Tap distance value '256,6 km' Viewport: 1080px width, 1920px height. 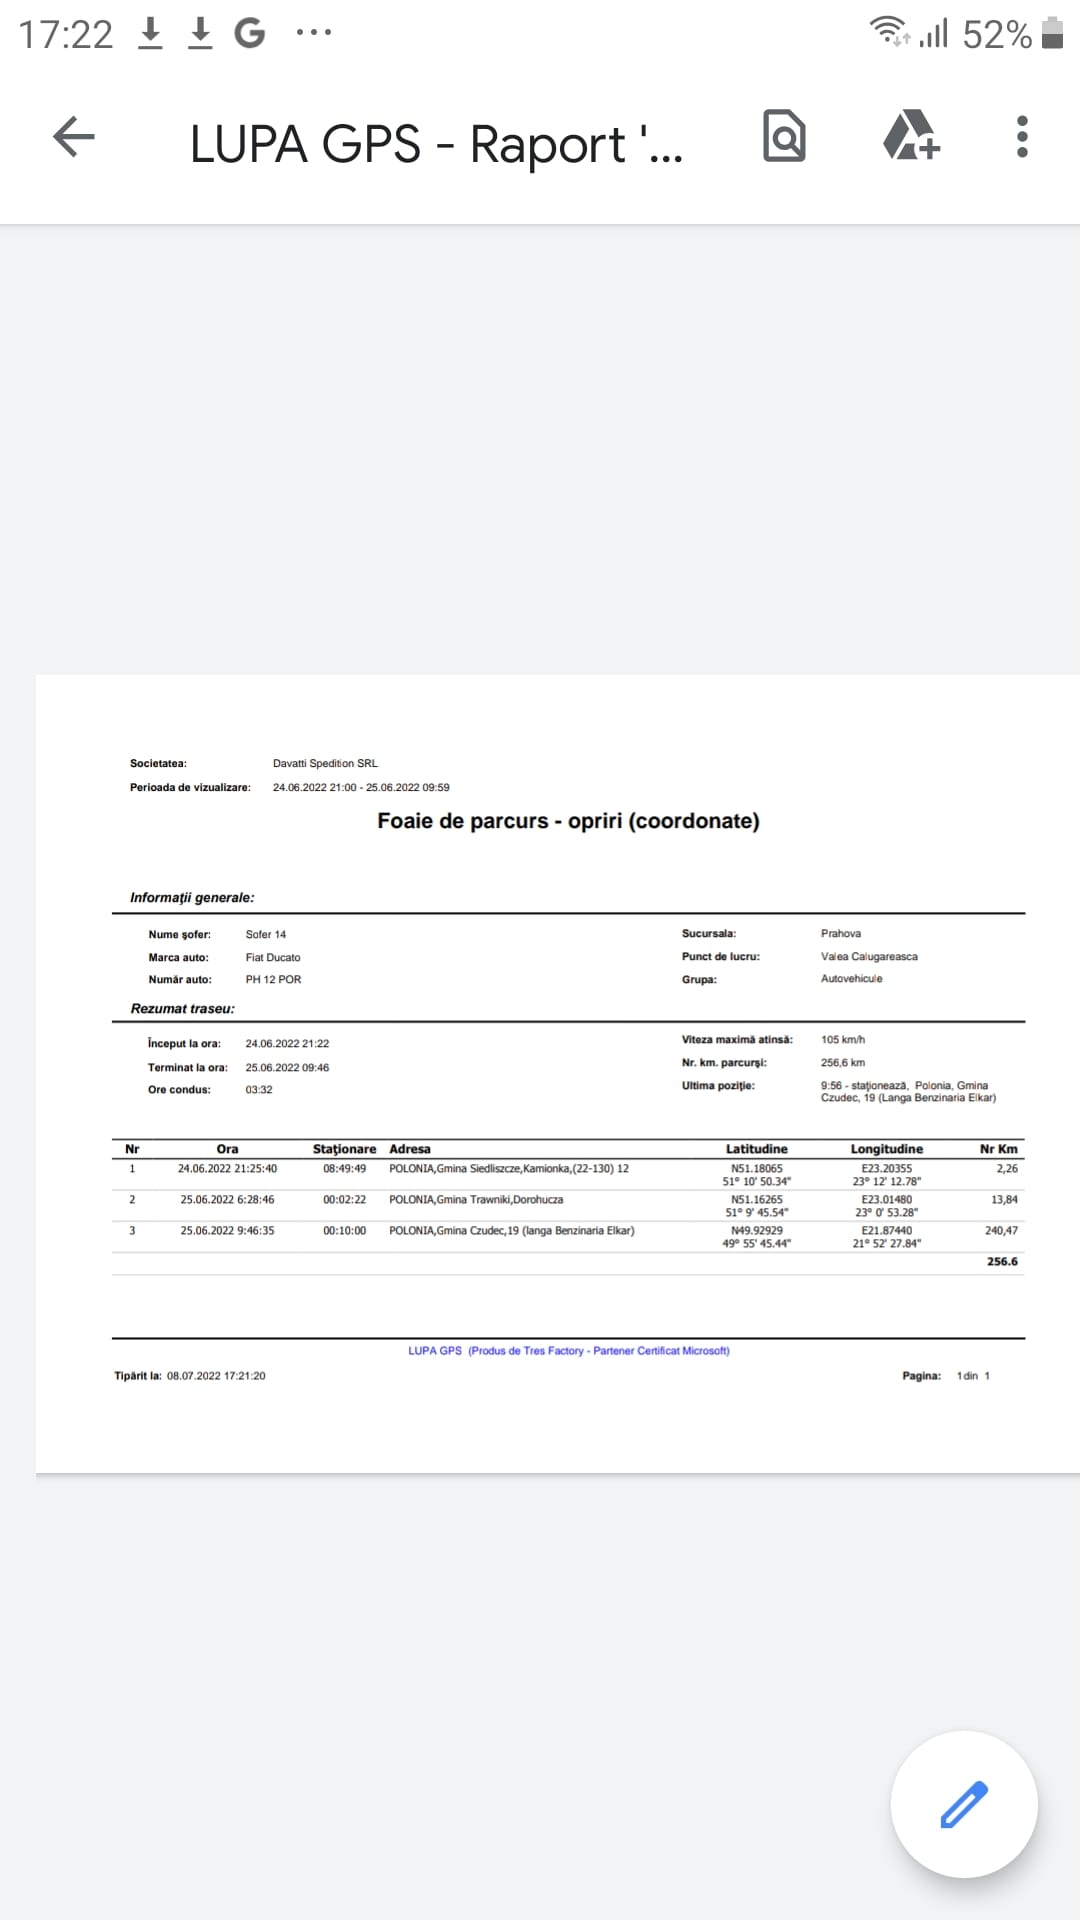843,1062
